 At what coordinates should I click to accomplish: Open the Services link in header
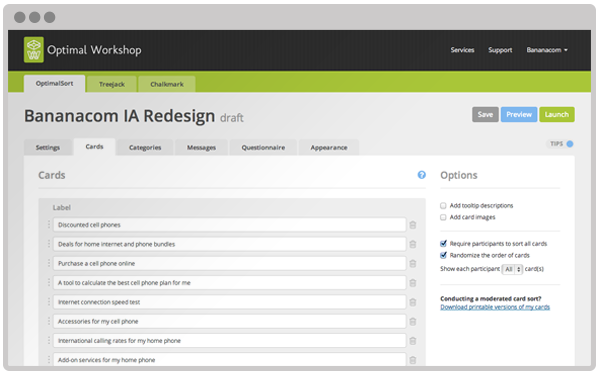pyautogui.click(x=462, y=50)
